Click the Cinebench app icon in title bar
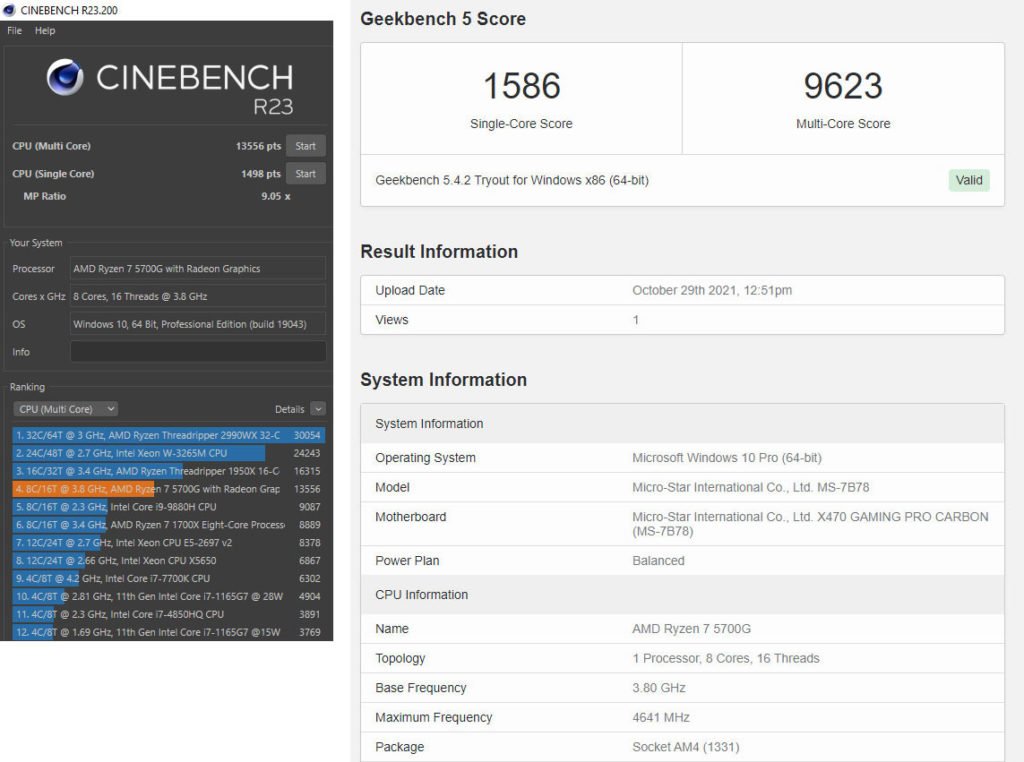 [10, 11]
